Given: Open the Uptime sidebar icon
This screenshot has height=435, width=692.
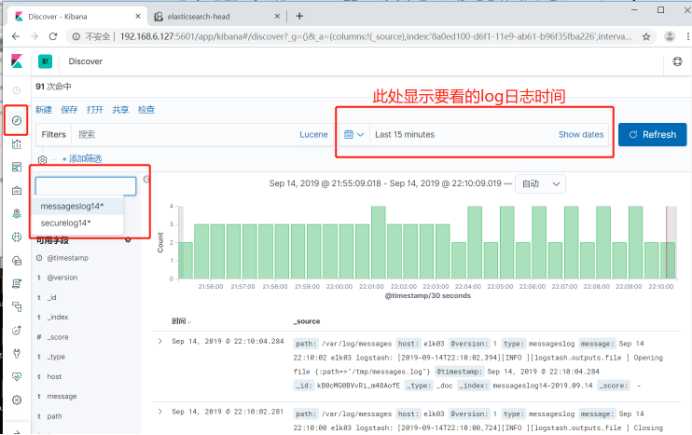Looking at the screenshot, I should click(x=16, y=330).
